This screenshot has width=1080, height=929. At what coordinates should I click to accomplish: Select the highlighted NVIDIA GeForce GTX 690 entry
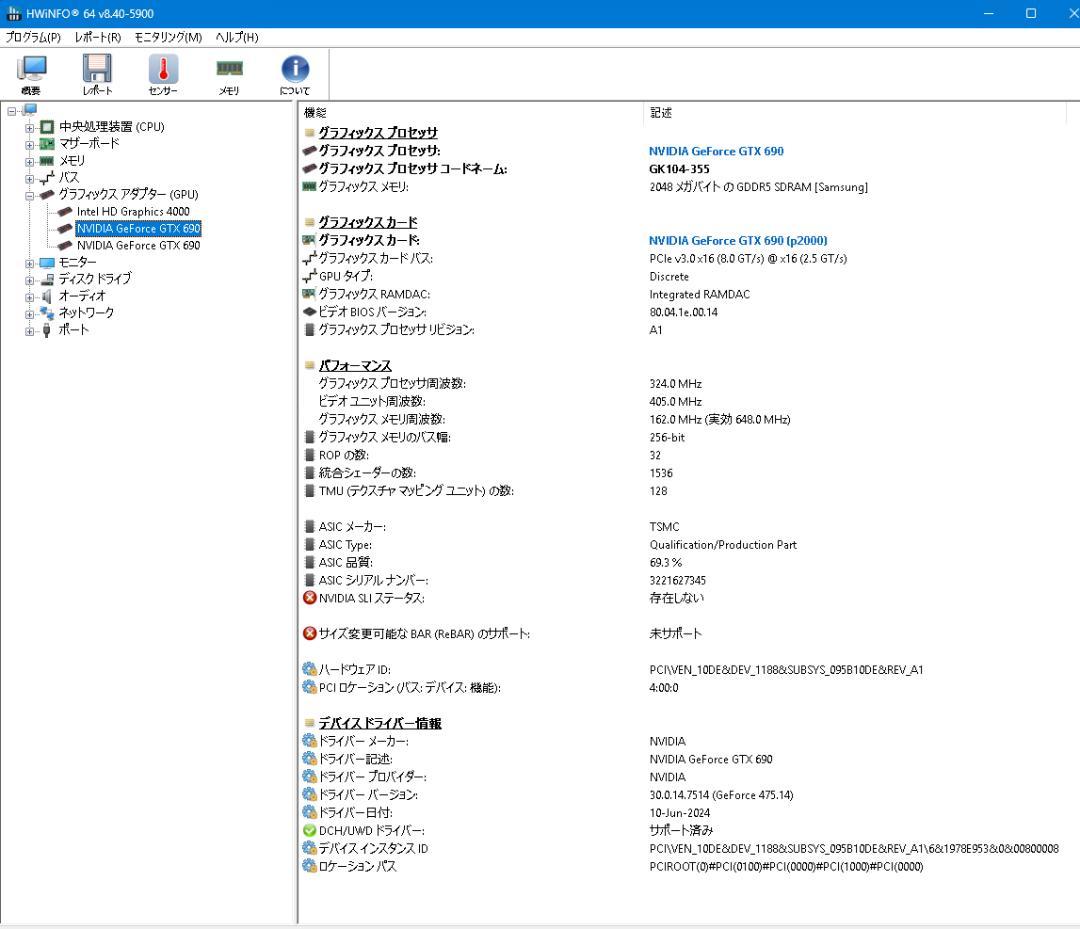coord(138,229)
